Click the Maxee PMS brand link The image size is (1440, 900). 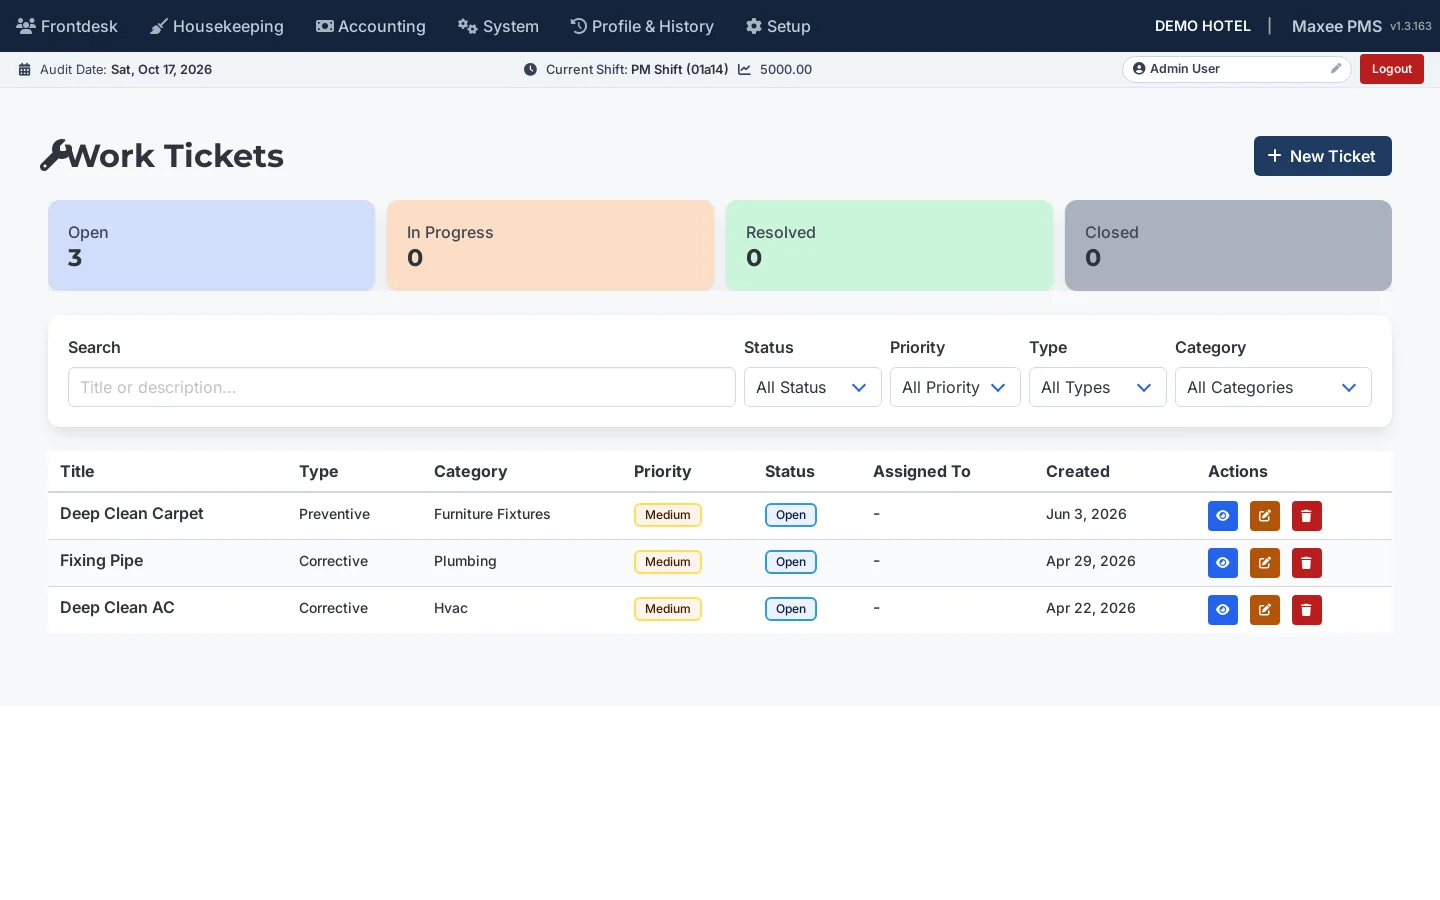coord(1336,26)
